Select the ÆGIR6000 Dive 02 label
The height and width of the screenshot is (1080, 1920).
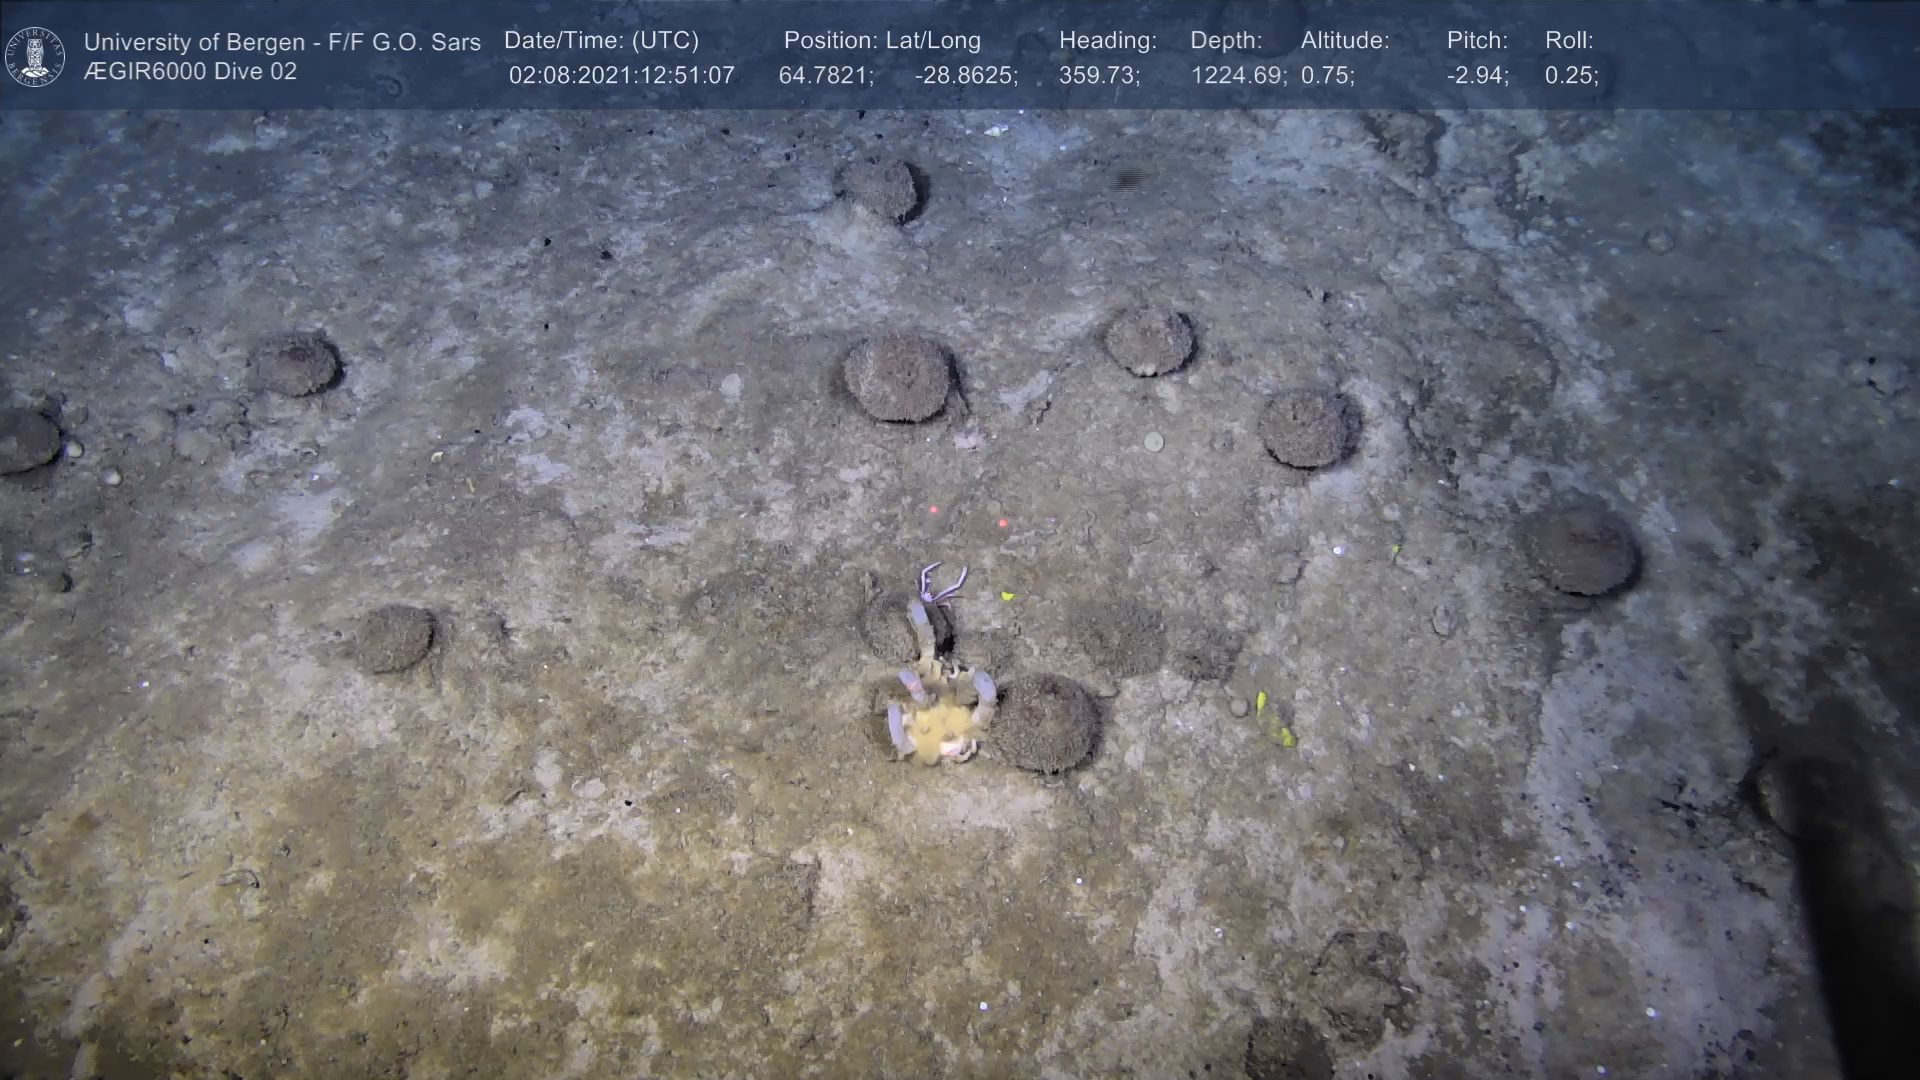pyautogui.click(x=190, y=72)
